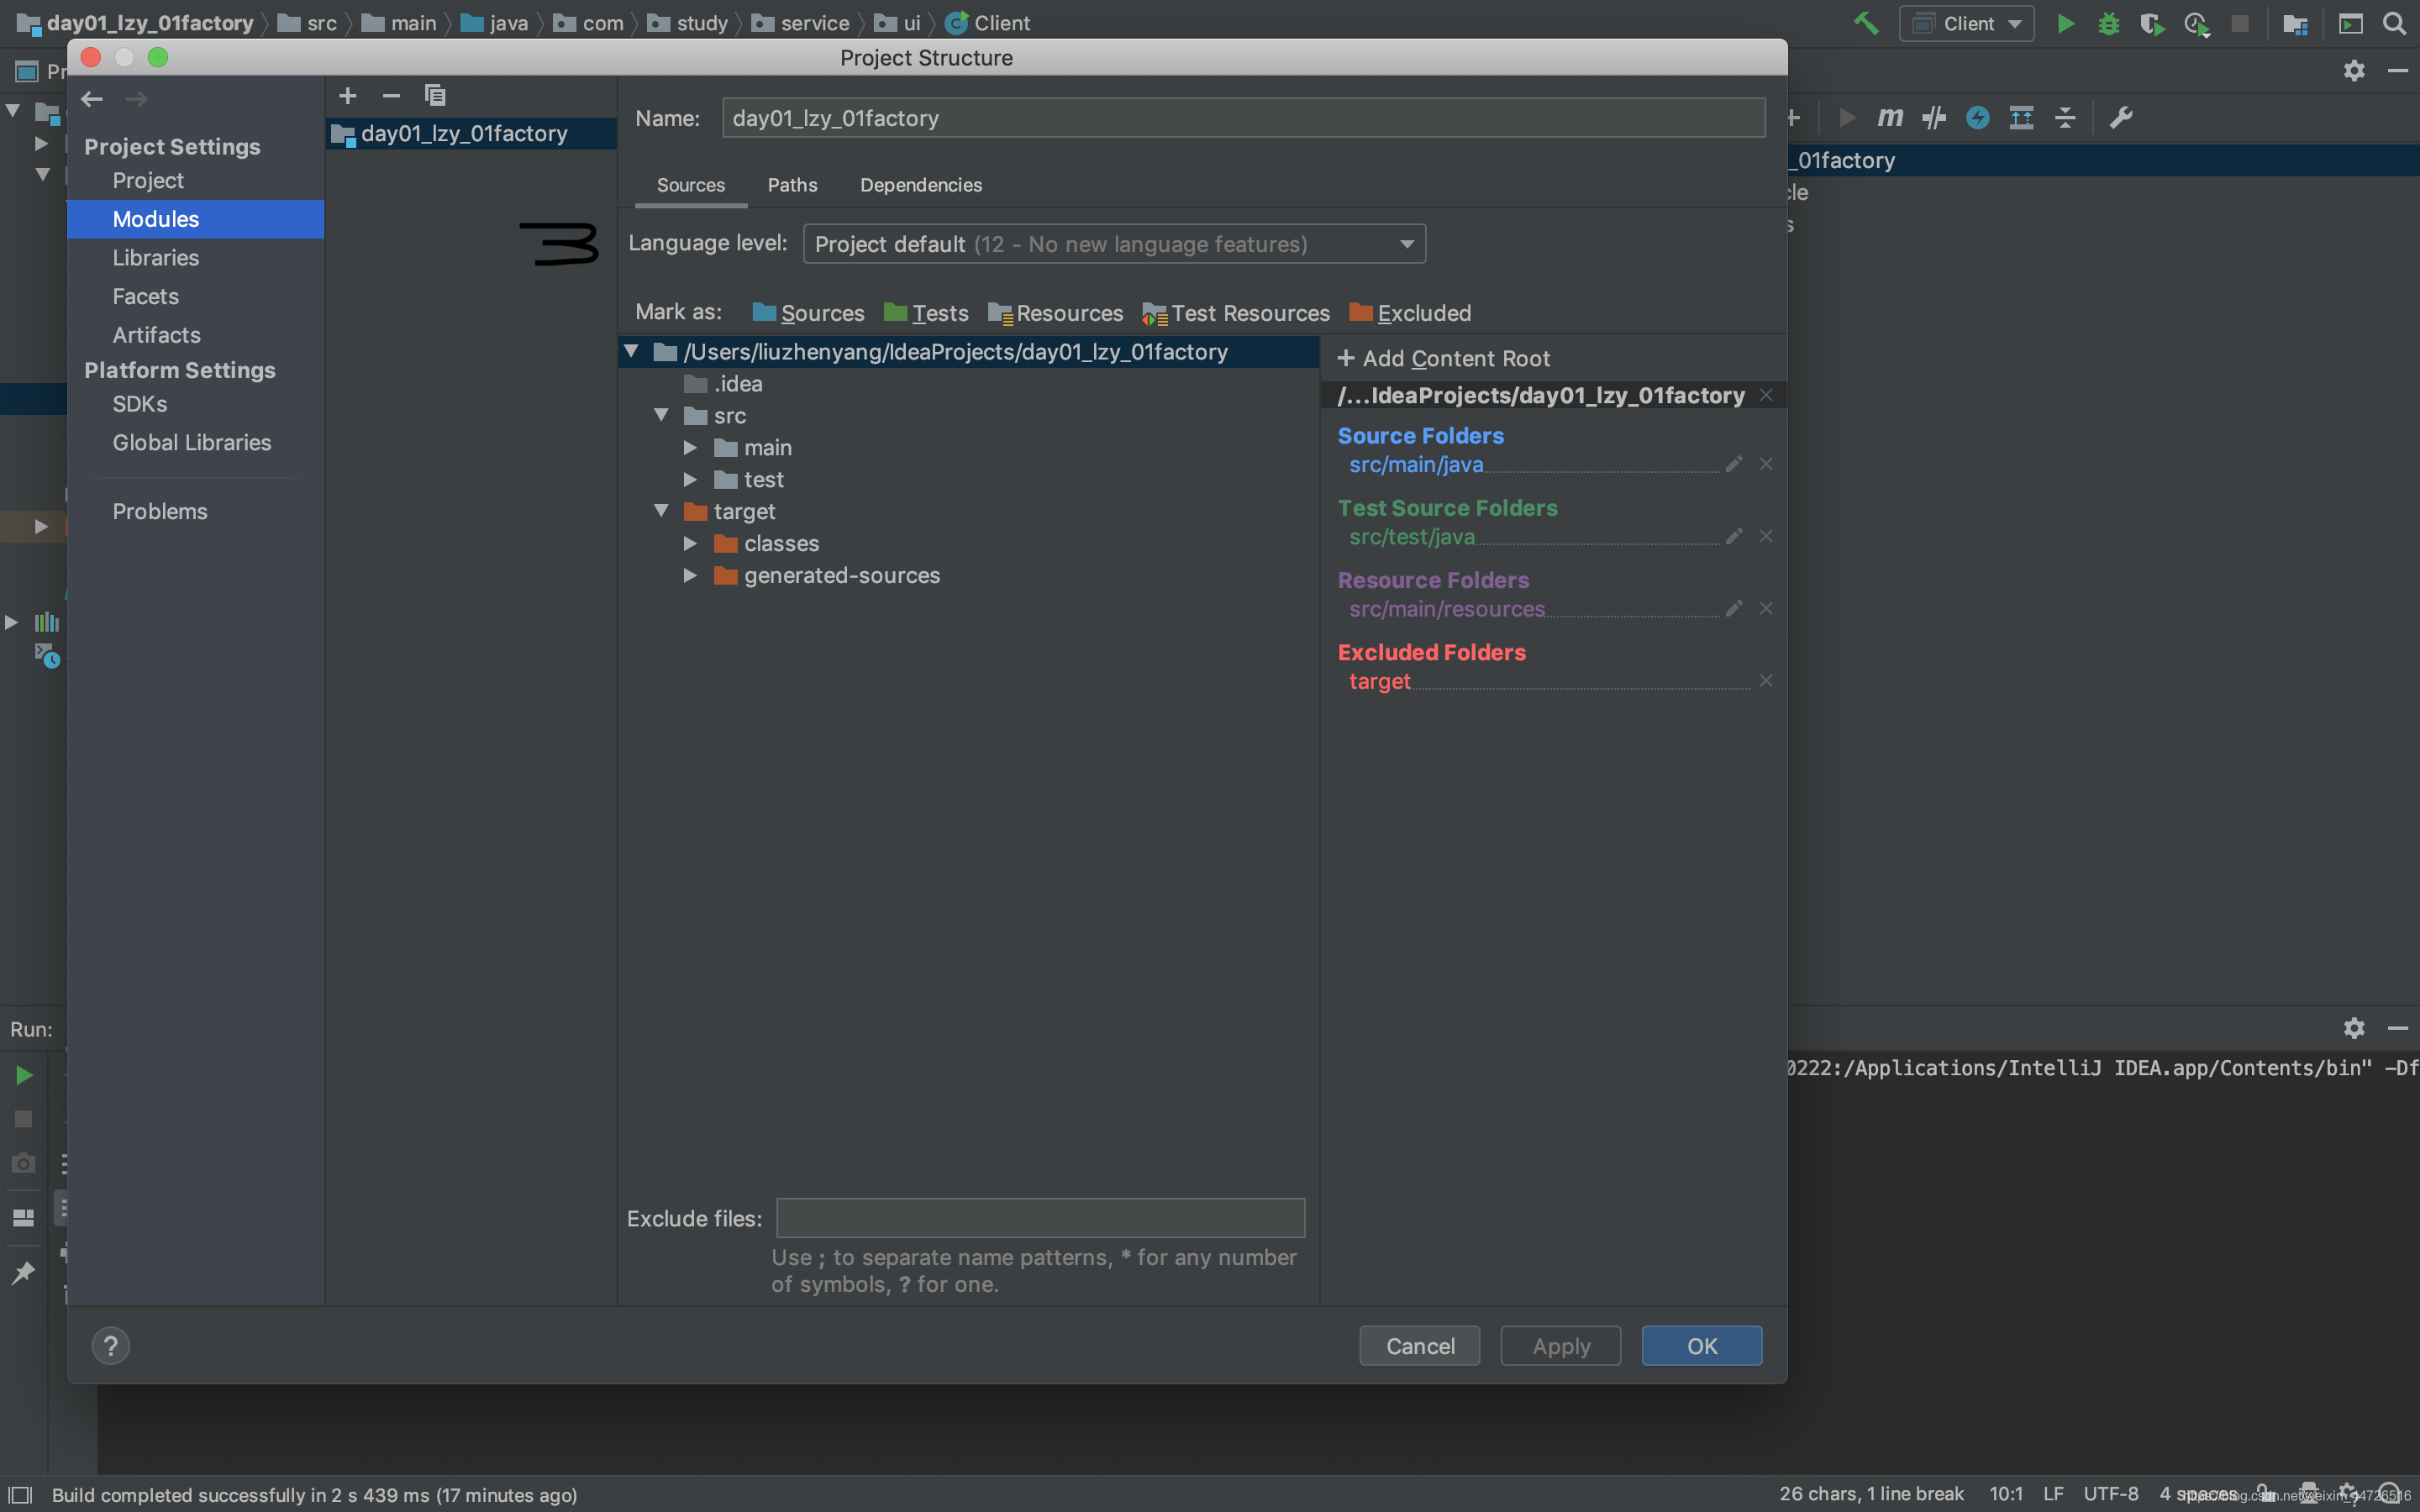Select the day01_lzy_01factory module in the list
The width and height of the screenshot is (2420, 1512).
click(471, 133)
